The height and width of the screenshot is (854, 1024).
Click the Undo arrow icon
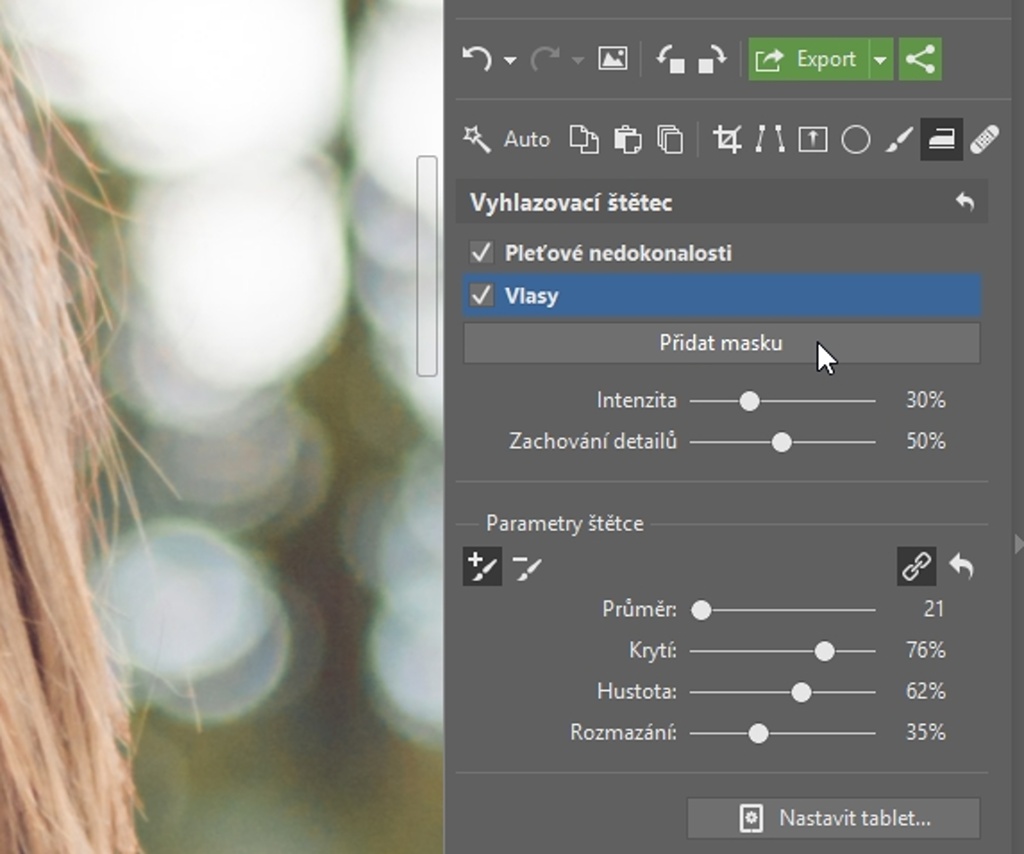pyautogui.click(x=477, y=59)
